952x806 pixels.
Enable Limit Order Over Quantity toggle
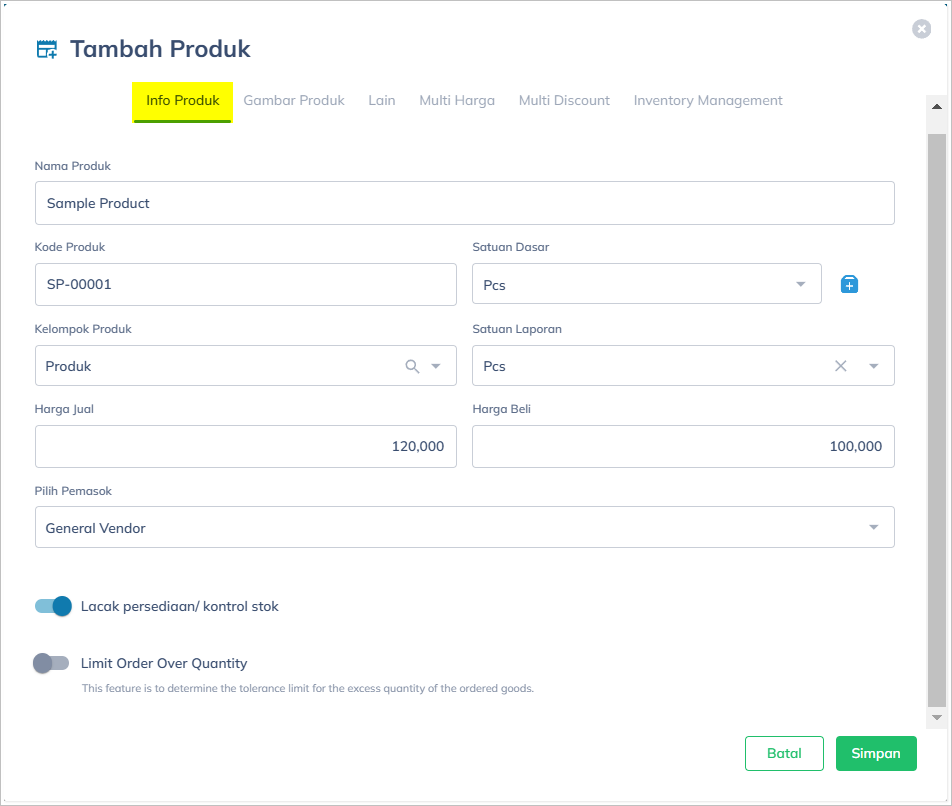pyautogui.click(x=51, y=663)
